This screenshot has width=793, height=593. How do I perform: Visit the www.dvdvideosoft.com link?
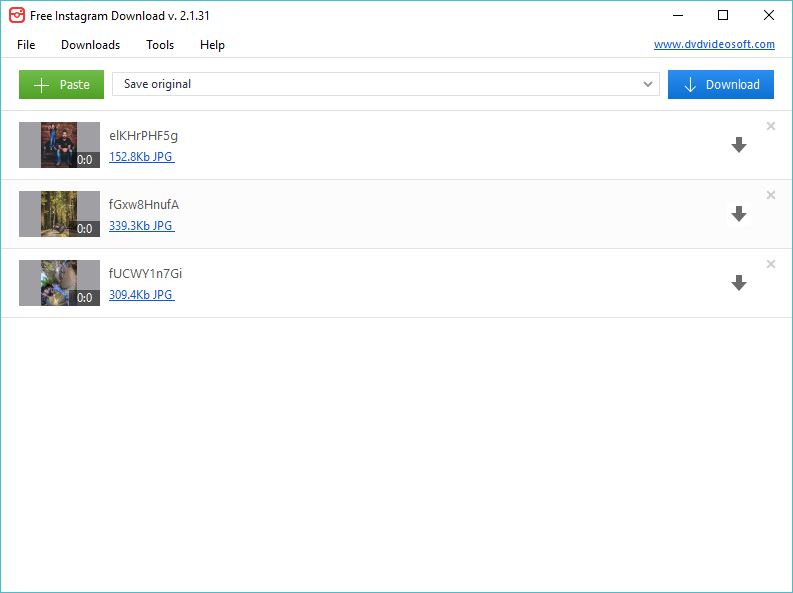tap(714, 45)
